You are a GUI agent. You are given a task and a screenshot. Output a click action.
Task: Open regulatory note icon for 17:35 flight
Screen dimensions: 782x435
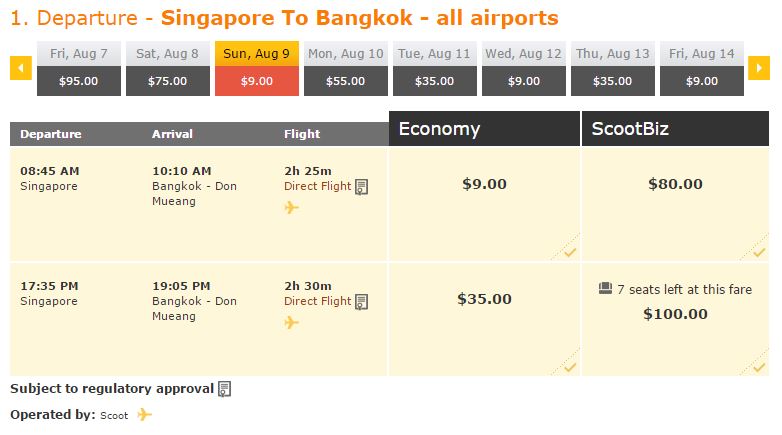(362, 302)
